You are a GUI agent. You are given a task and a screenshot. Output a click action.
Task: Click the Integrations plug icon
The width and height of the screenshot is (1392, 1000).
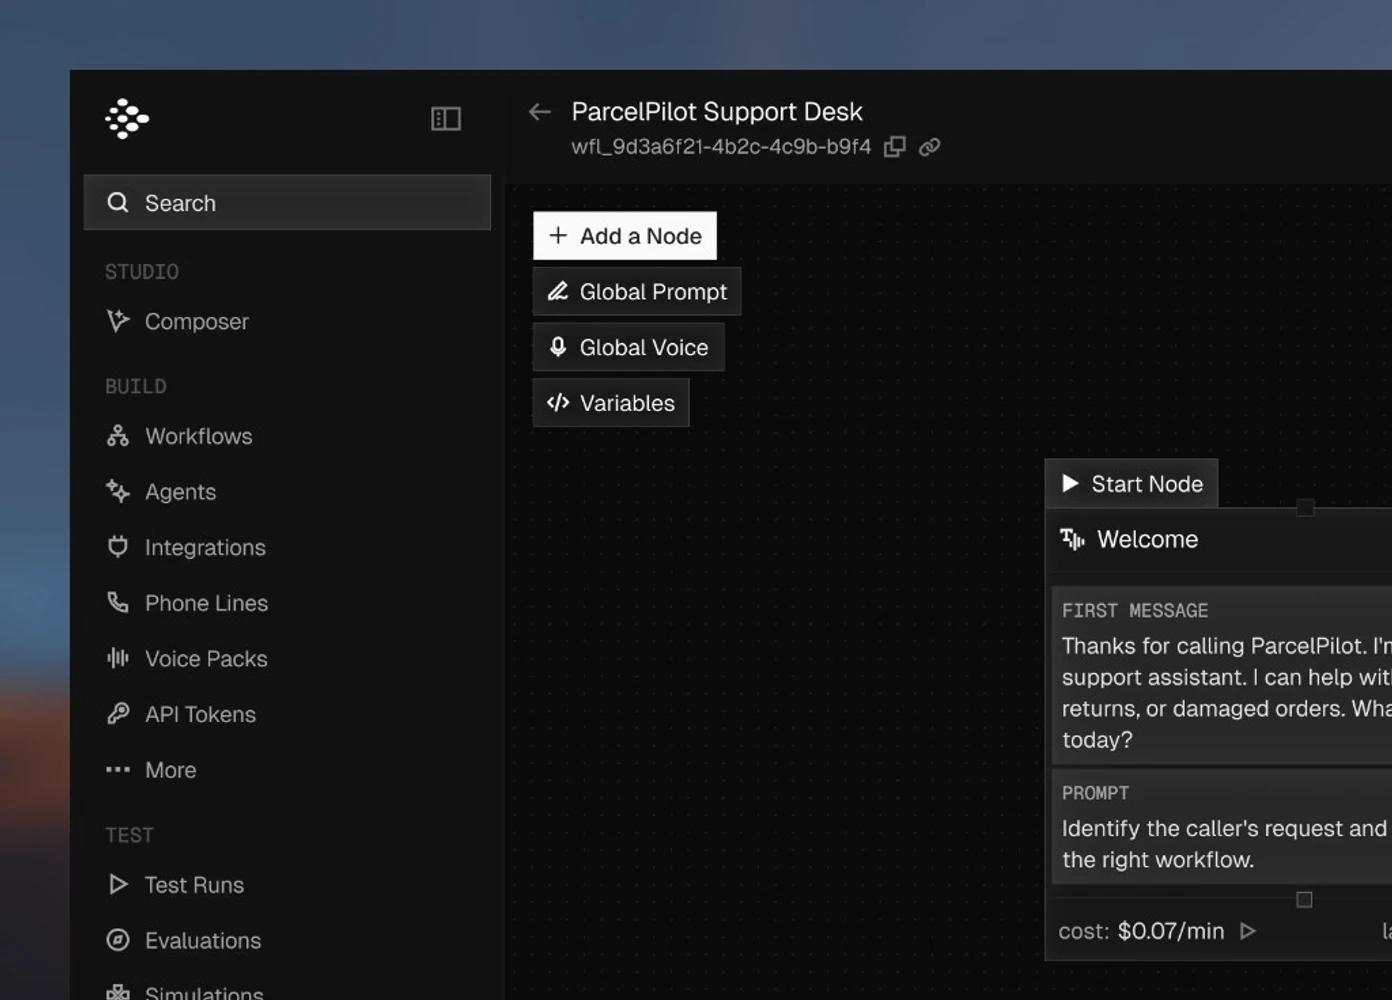click(118, 546)
